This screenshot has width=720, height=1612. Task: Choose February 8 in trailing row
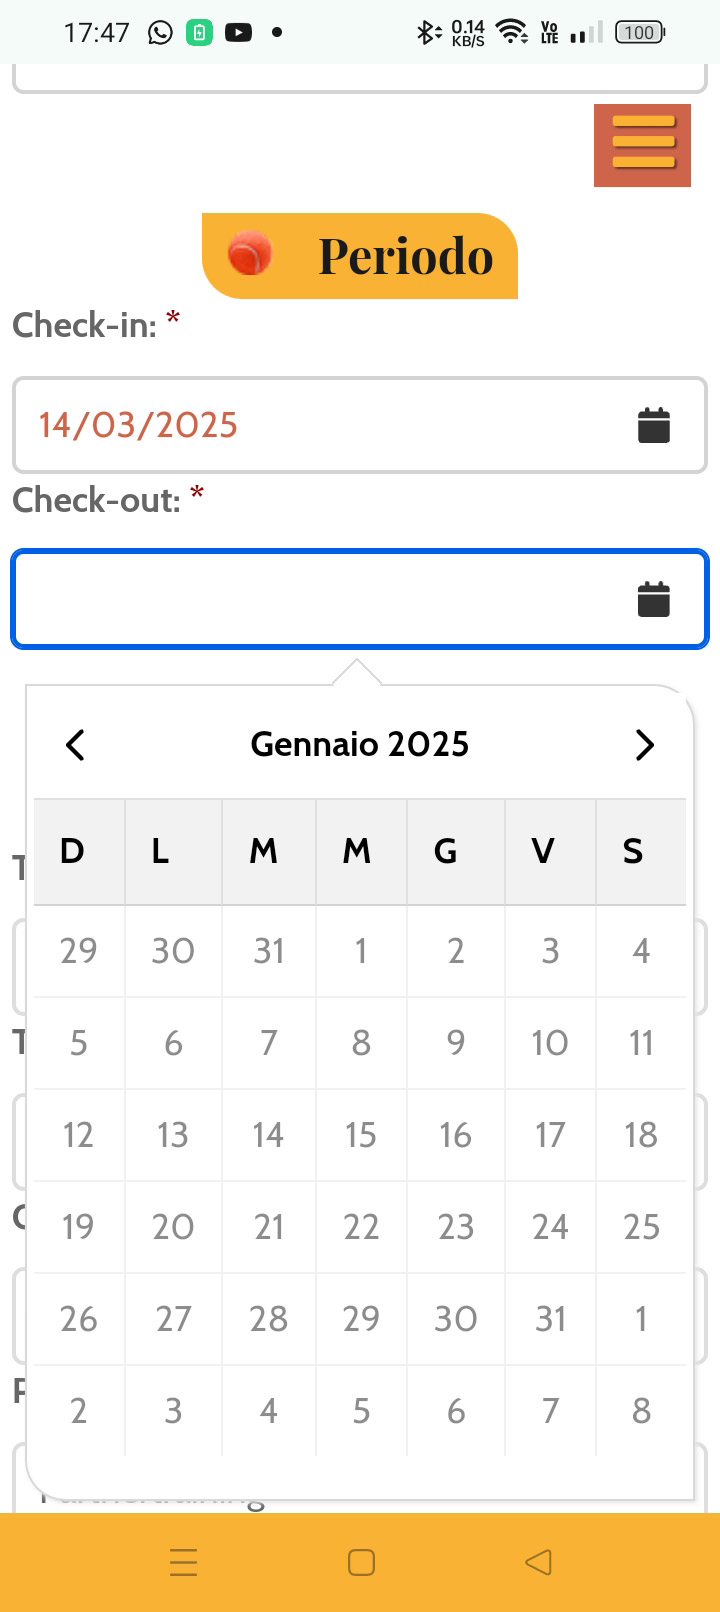click(x=641, y=1411)
